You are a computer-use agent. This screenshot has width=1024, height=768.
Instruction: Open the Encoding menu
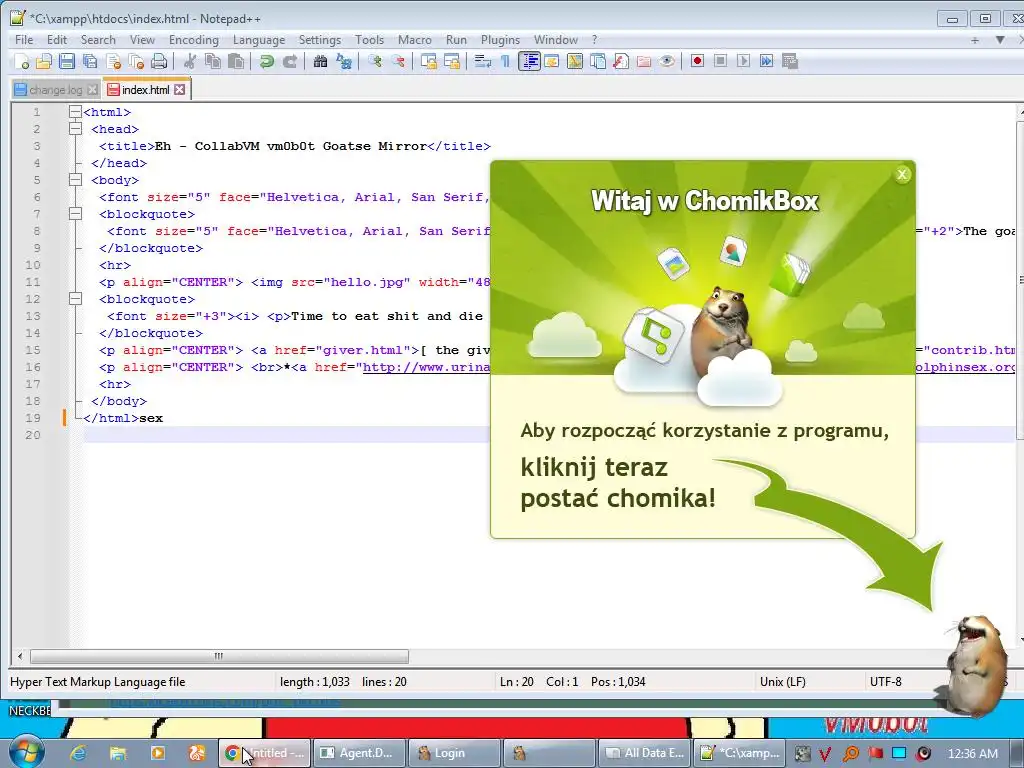tap(194, 40)
